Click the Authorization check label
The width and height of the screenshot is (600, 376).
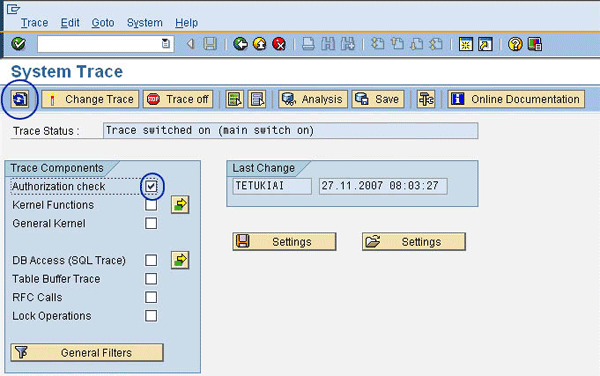(59, 186)
